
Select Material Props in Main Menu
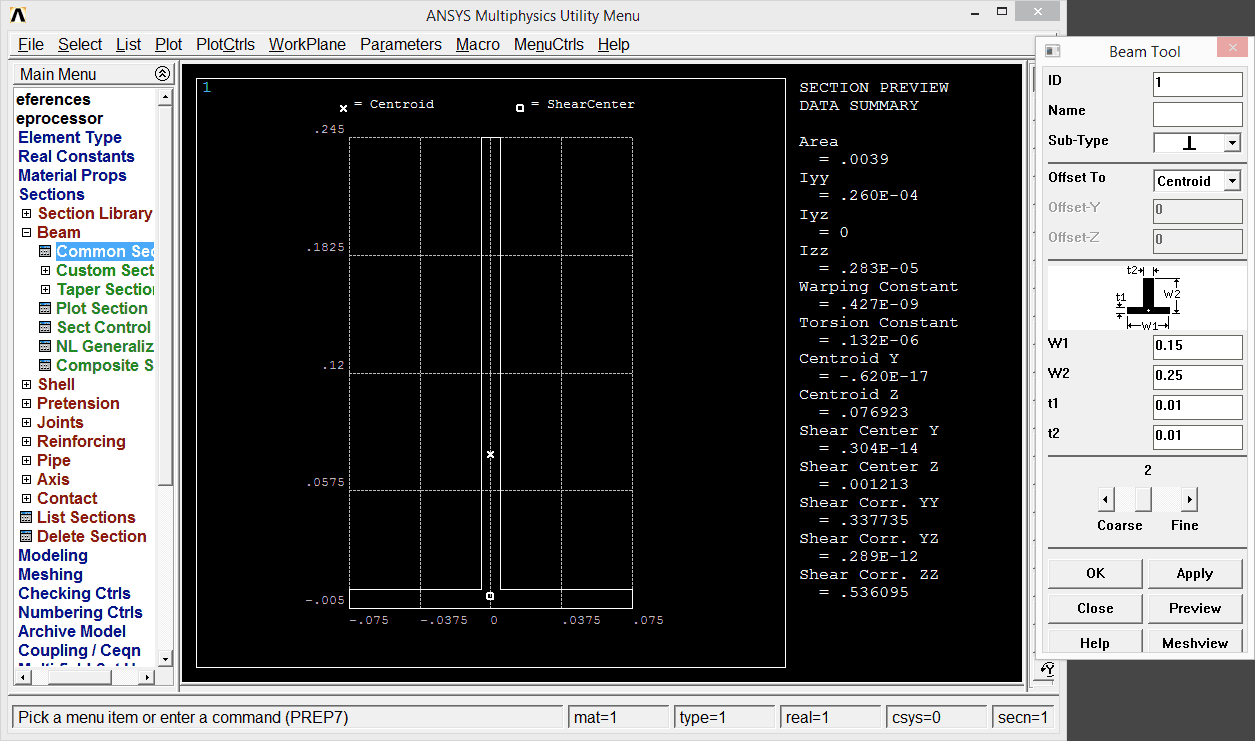click(72, 176)
